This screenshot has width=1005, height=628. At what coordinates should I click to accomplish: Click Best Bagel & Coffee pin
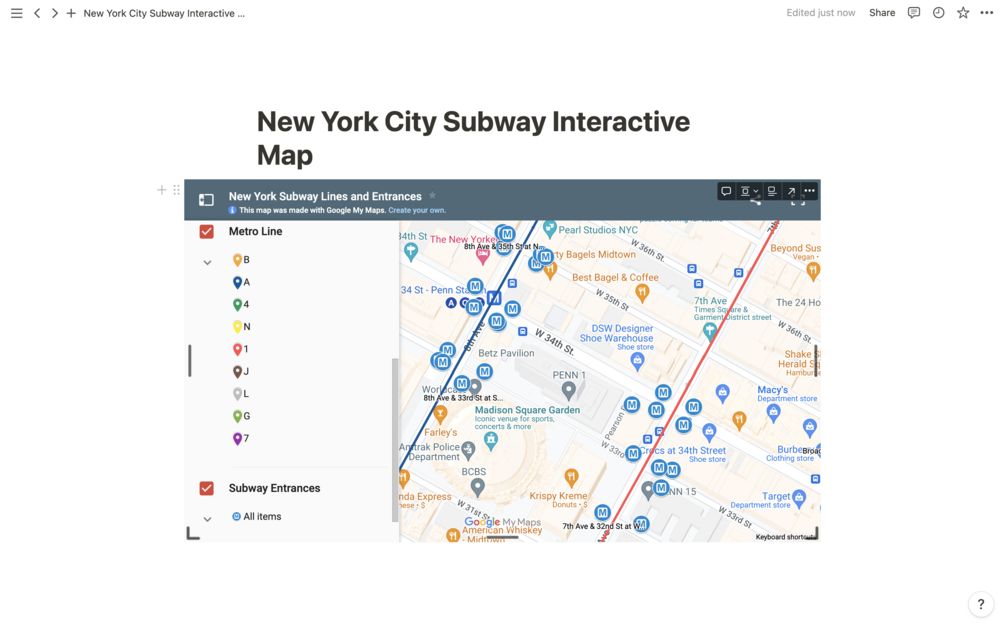click(x=642, y=293)
